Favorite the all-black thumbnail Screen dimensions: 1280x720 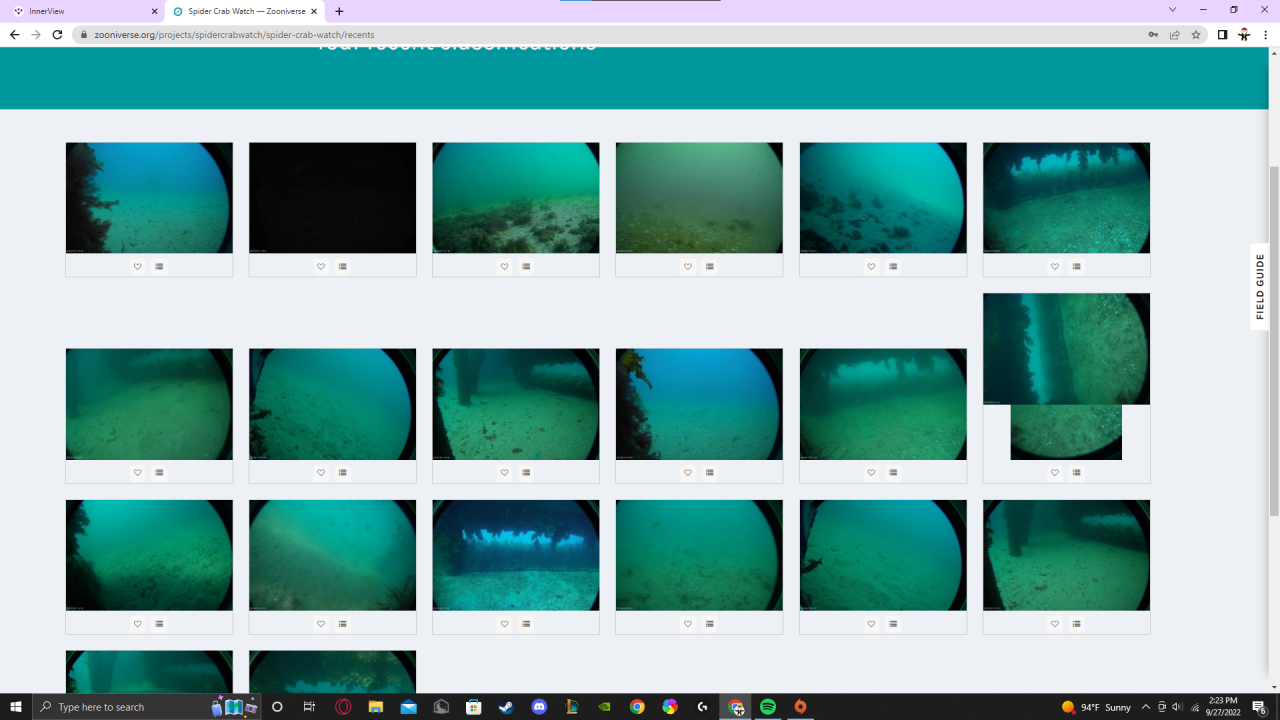[x=321, y=267]
